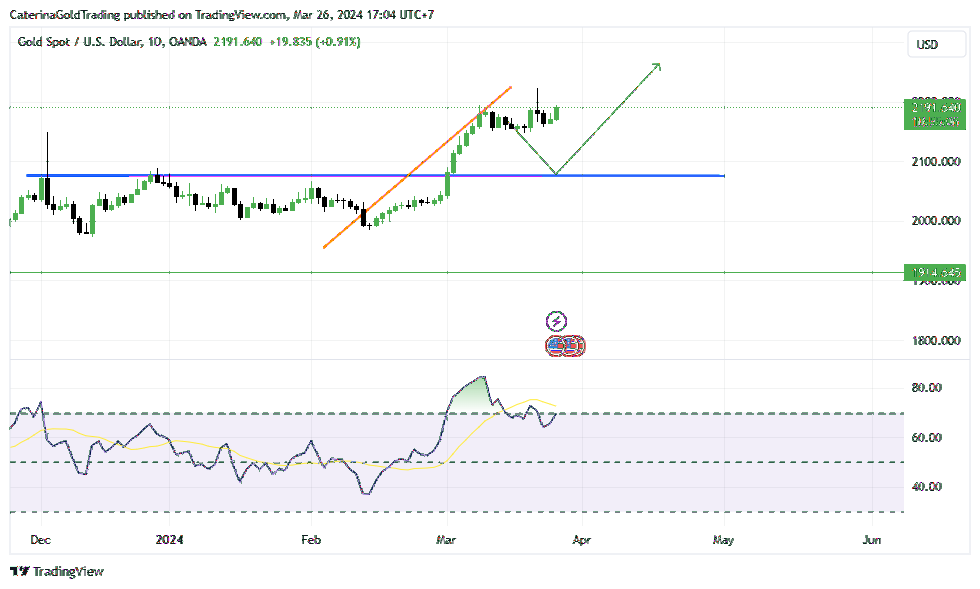Click the OANDA source label
The height and width of the screenshot is (589, 980).
pos(188,42)
